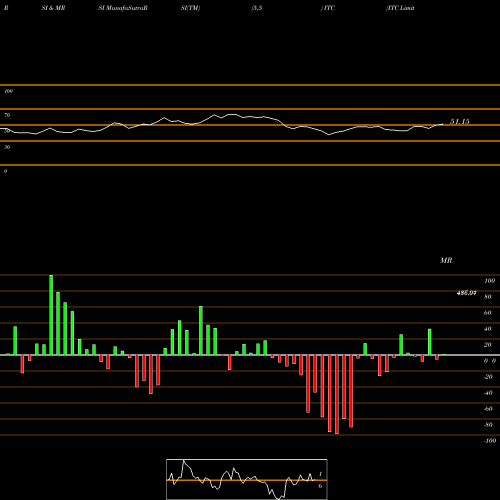This screenshot has width=500, height=500.
Task: Click the white RSI line near its 51.15 endpoint
Action: pyautogui.click(x=441, y=124)
